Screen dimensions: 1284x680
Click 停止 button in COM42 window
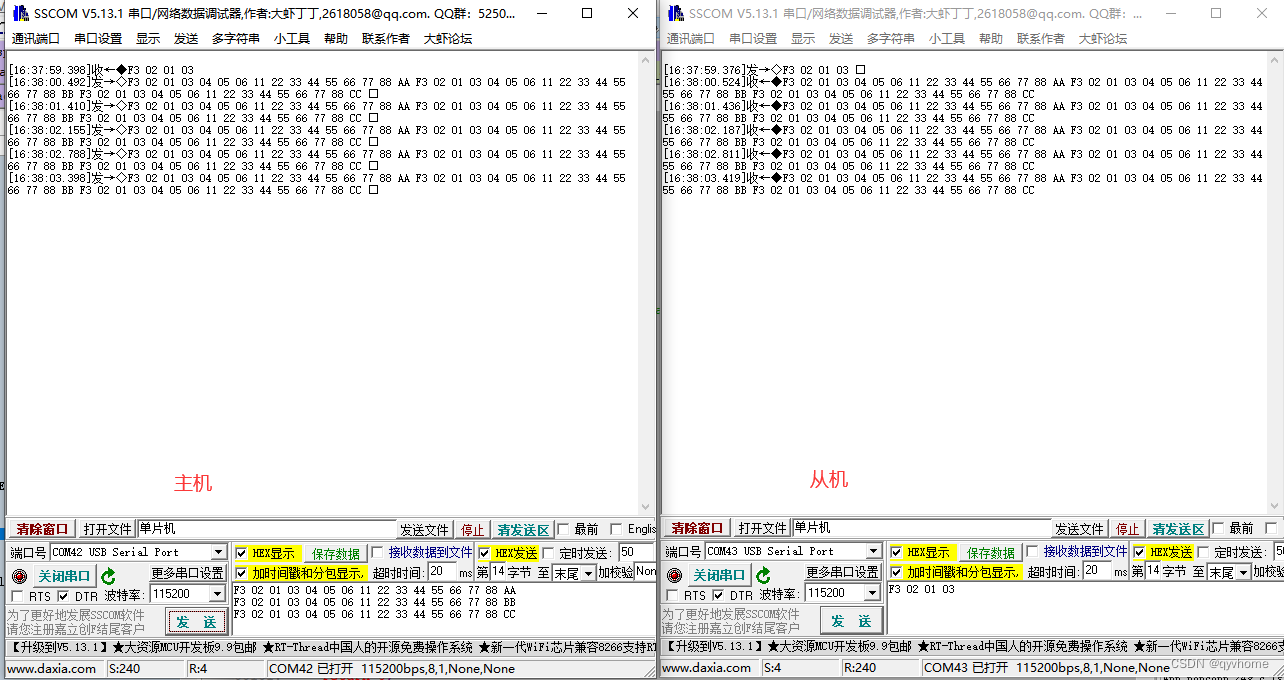point(472,530)
